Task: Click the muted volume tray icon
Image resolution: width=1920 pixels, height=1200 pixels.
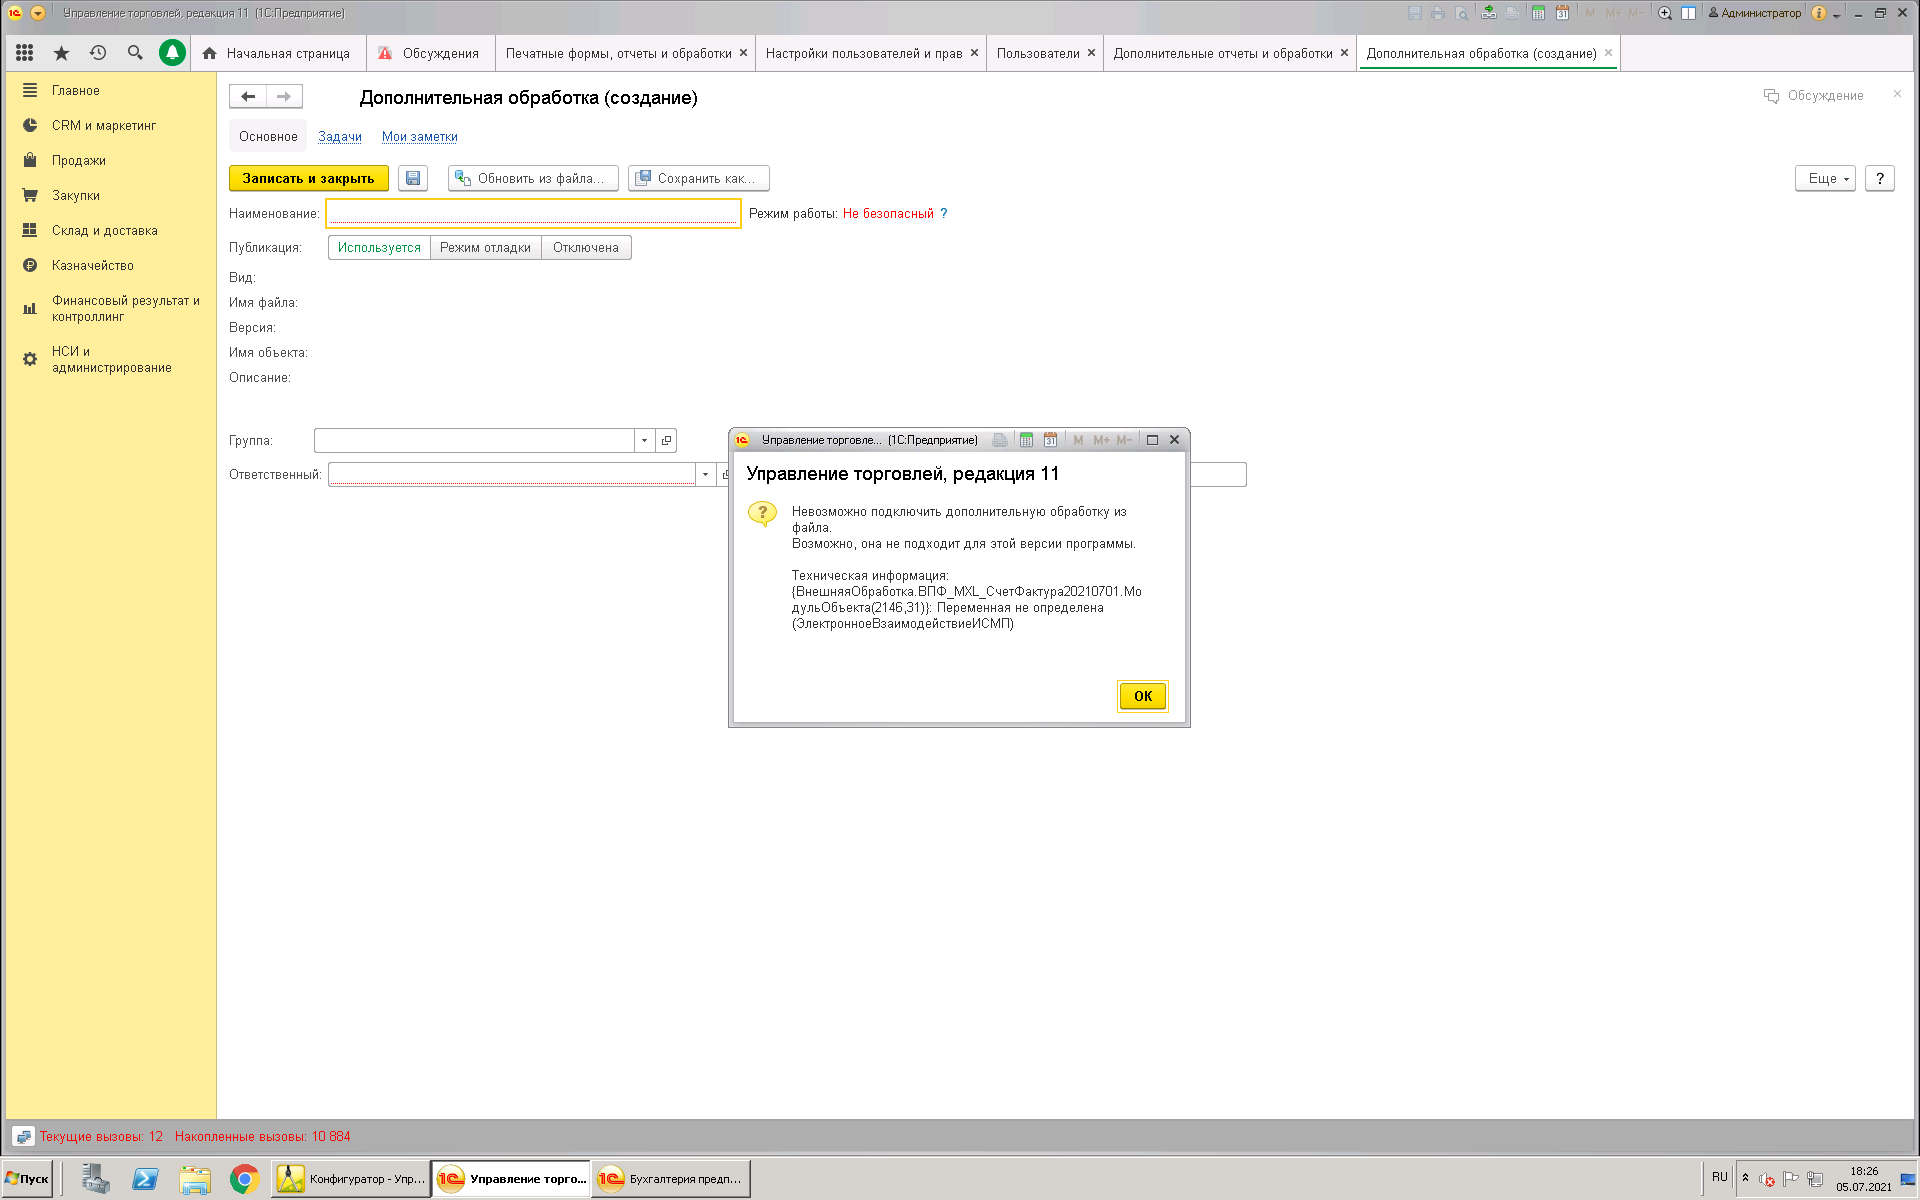Action: [x=1767, y=1179]
